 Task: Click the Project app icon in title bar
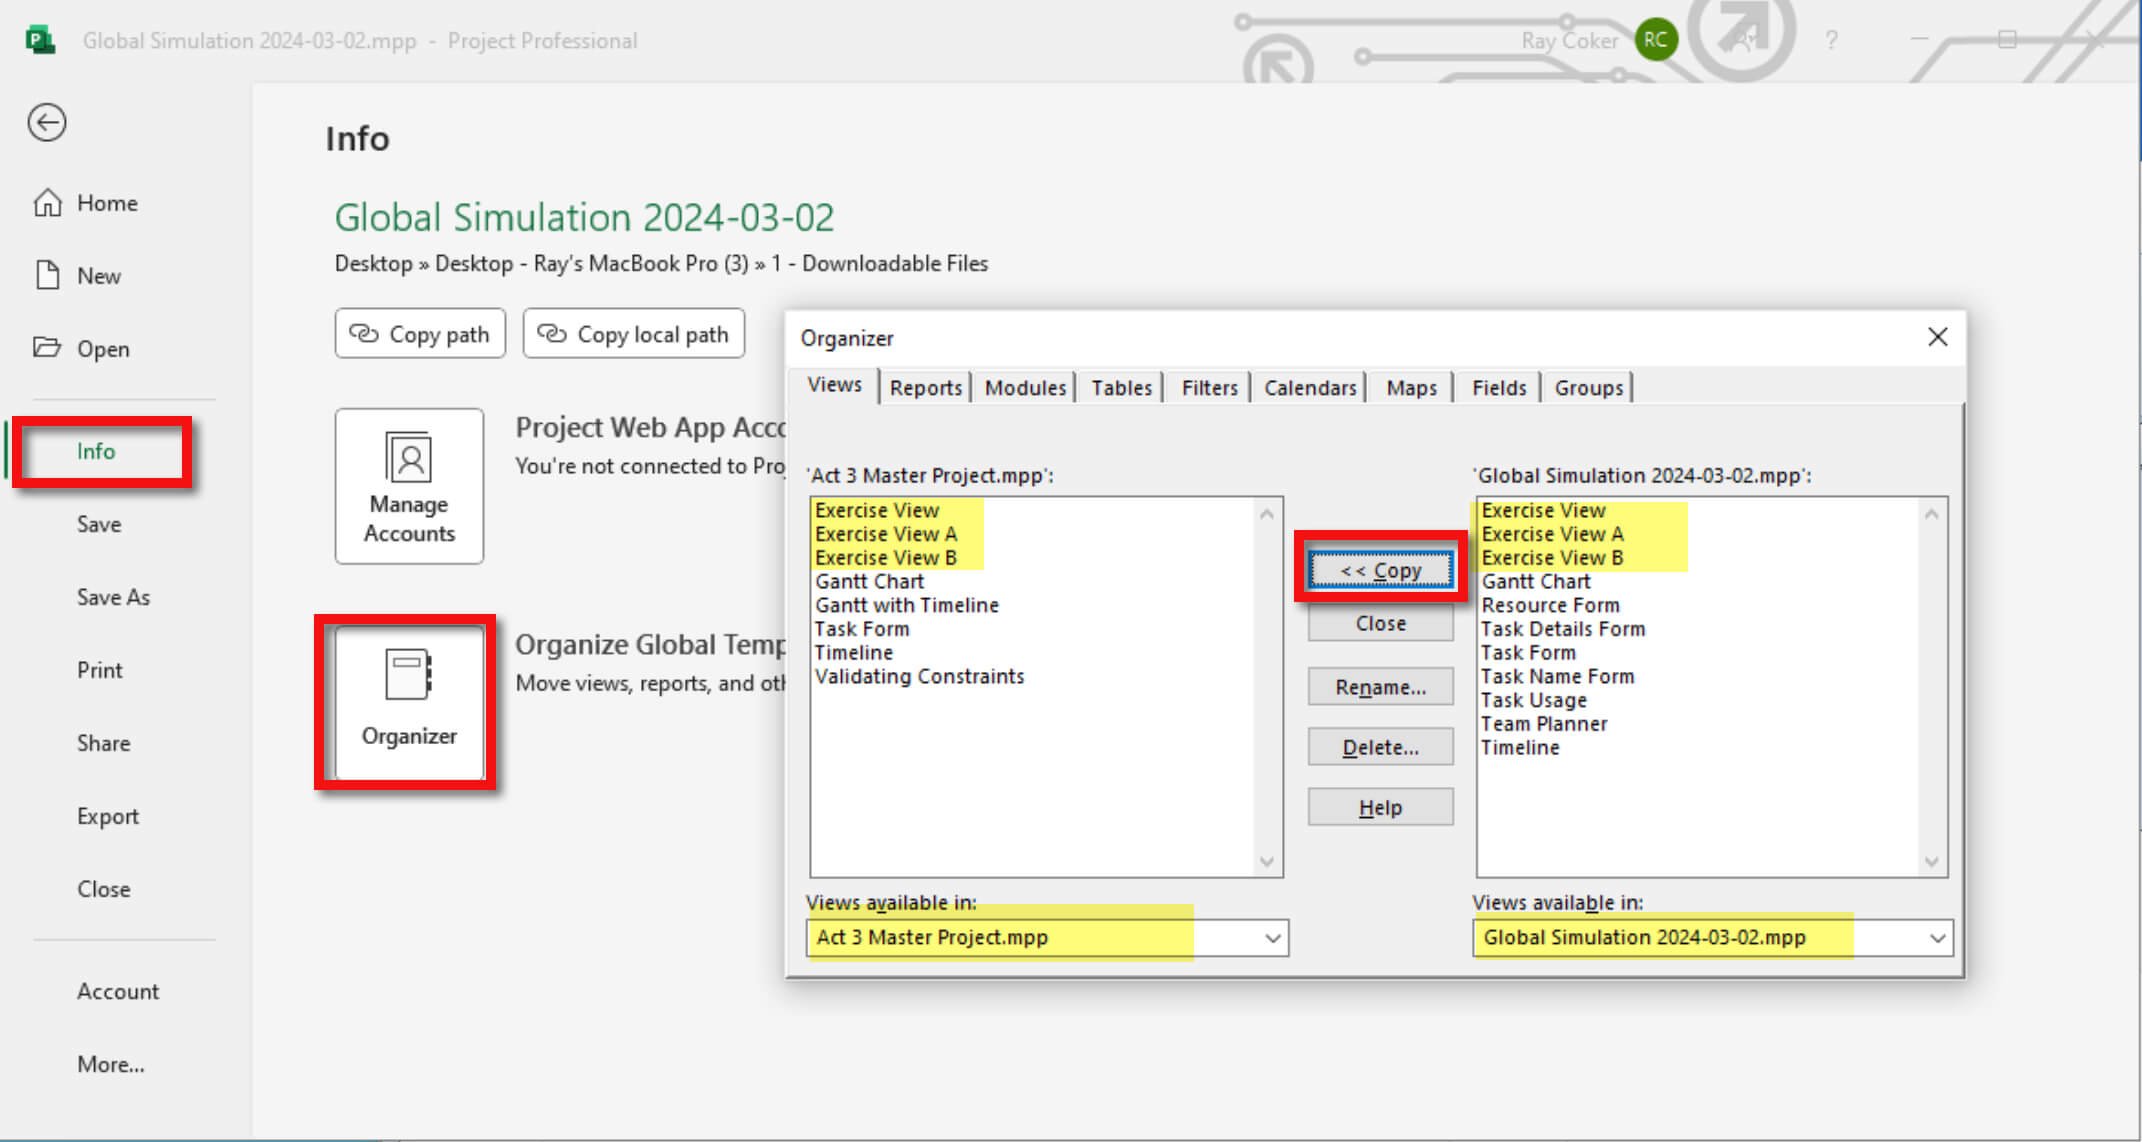point(40,40)
